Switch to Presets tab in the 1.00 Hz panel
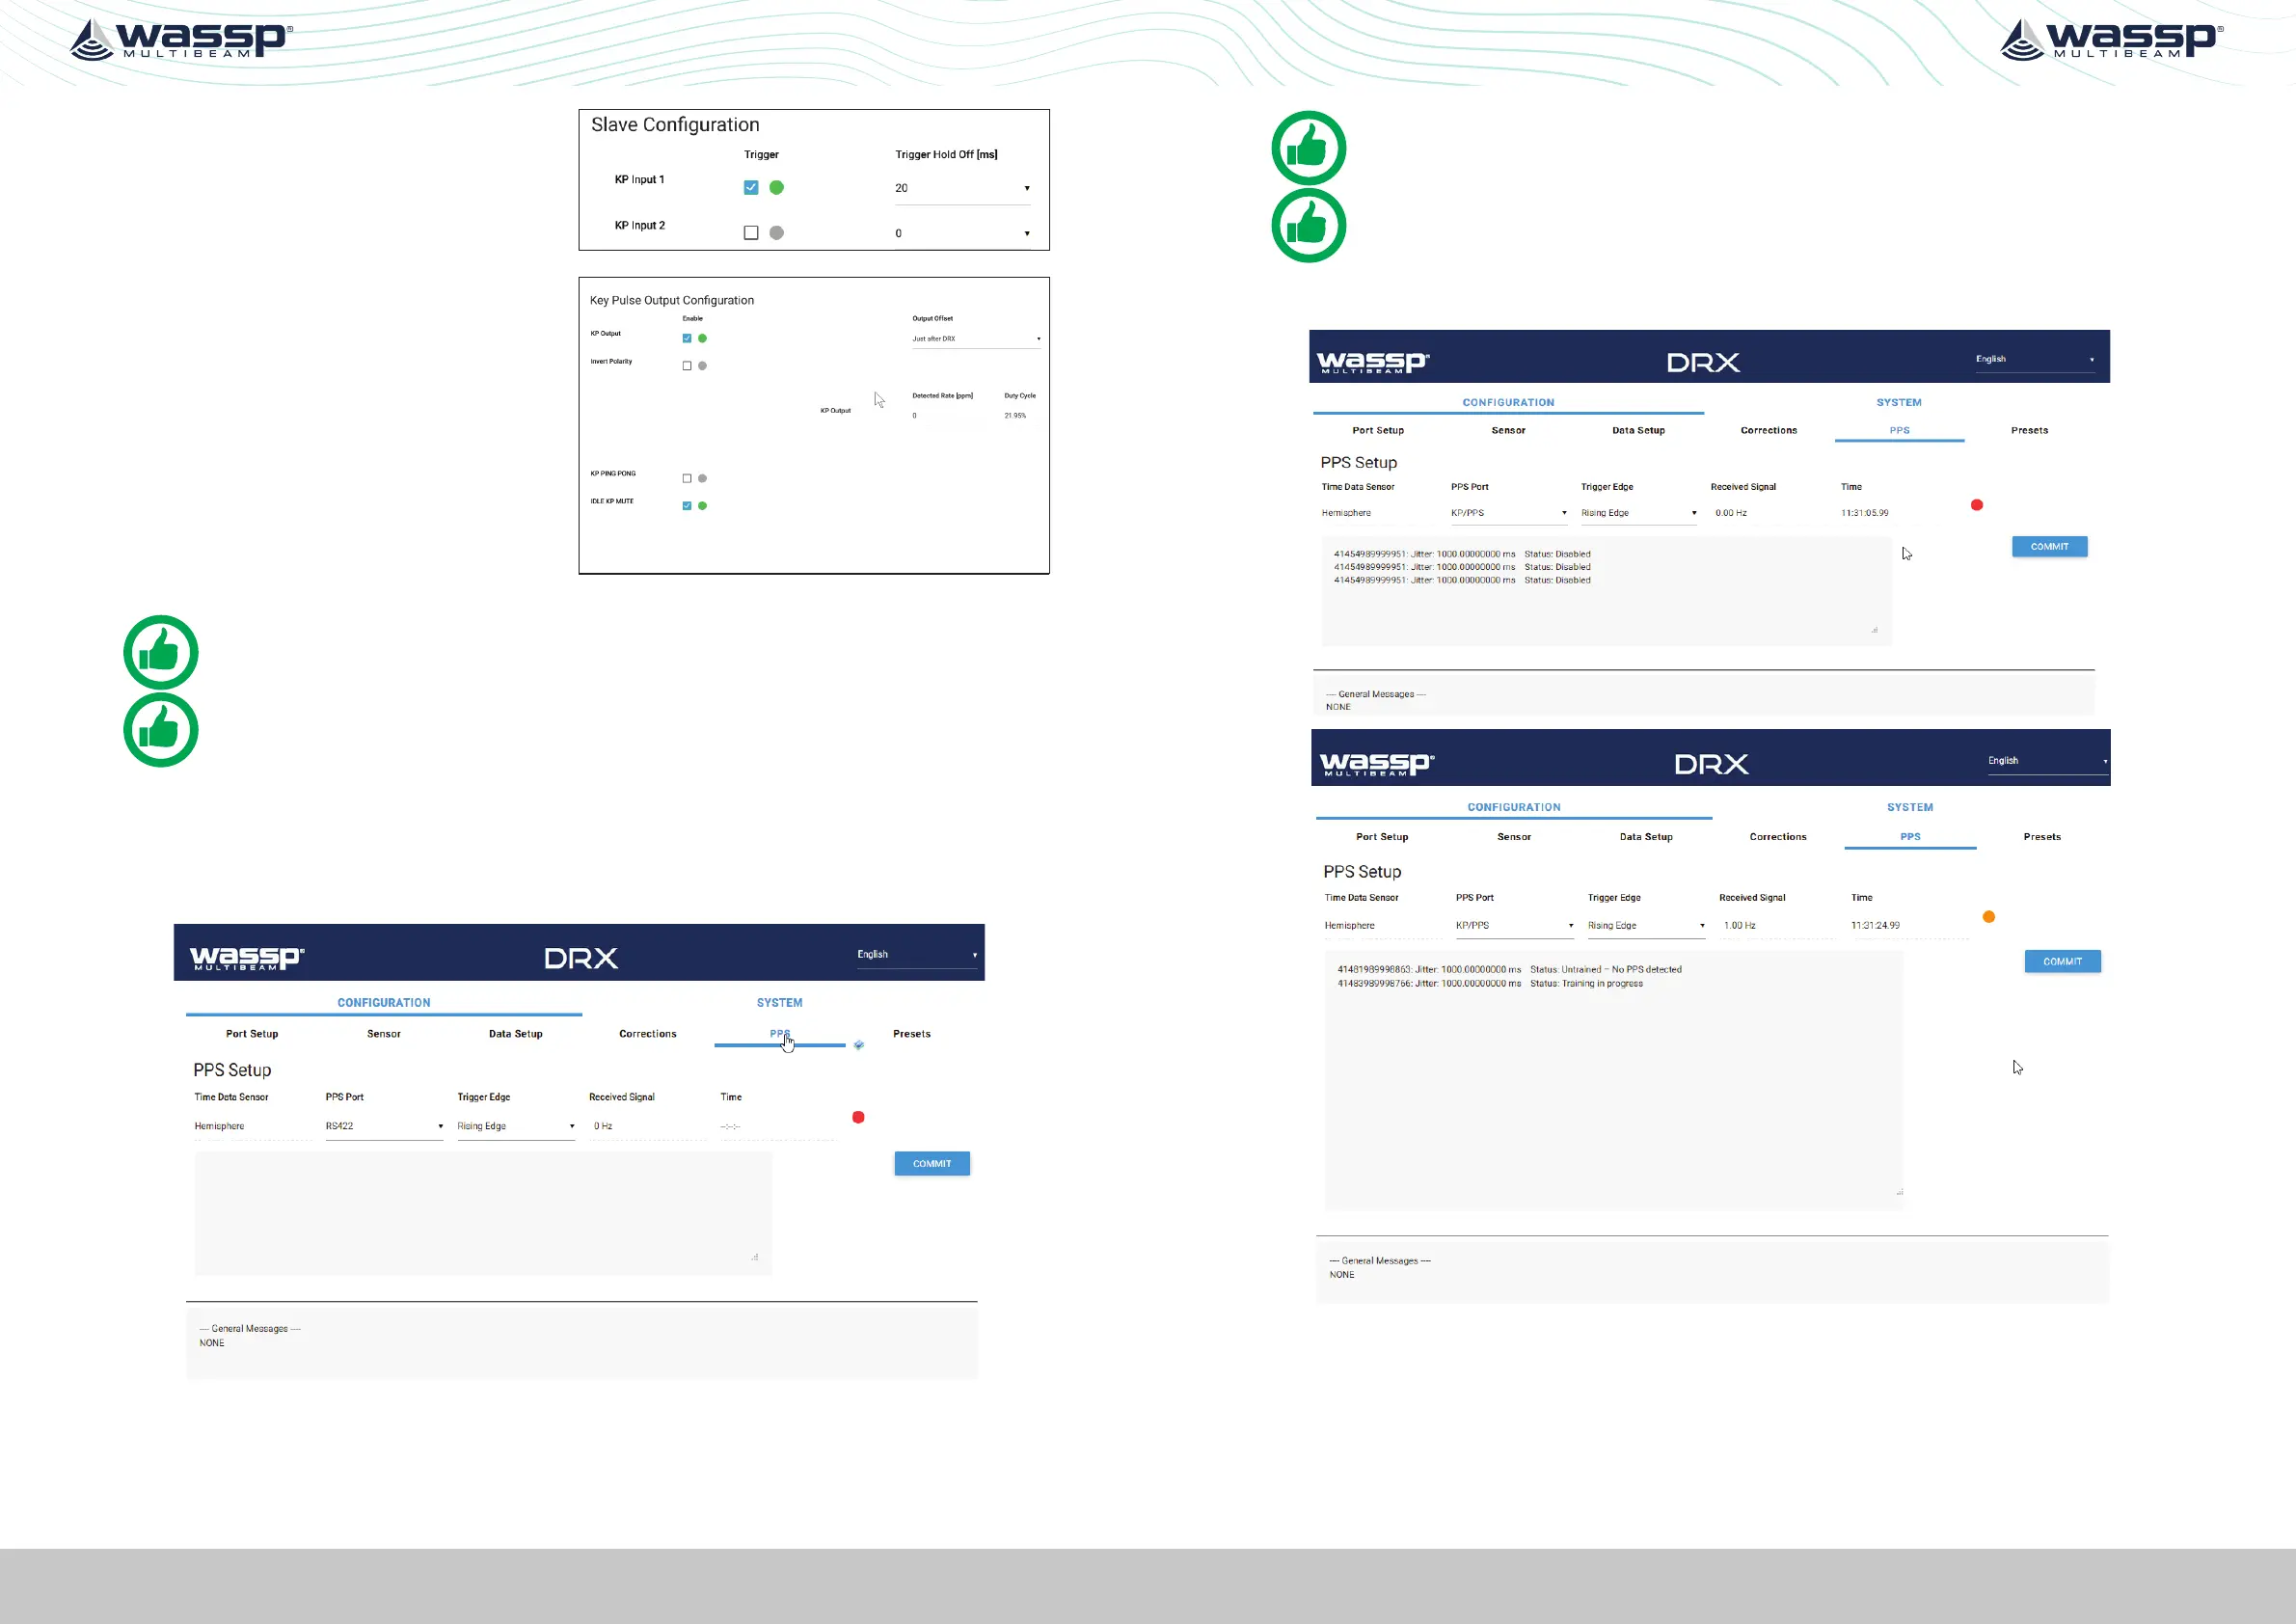 pos(2041,837)
